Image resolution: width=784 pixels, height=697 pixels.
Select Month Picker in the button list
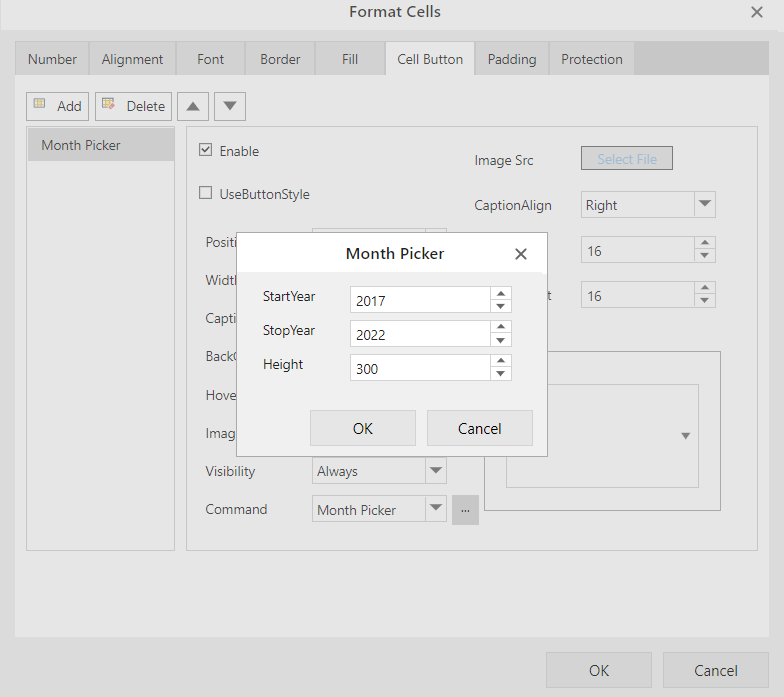tap(100, 145)
